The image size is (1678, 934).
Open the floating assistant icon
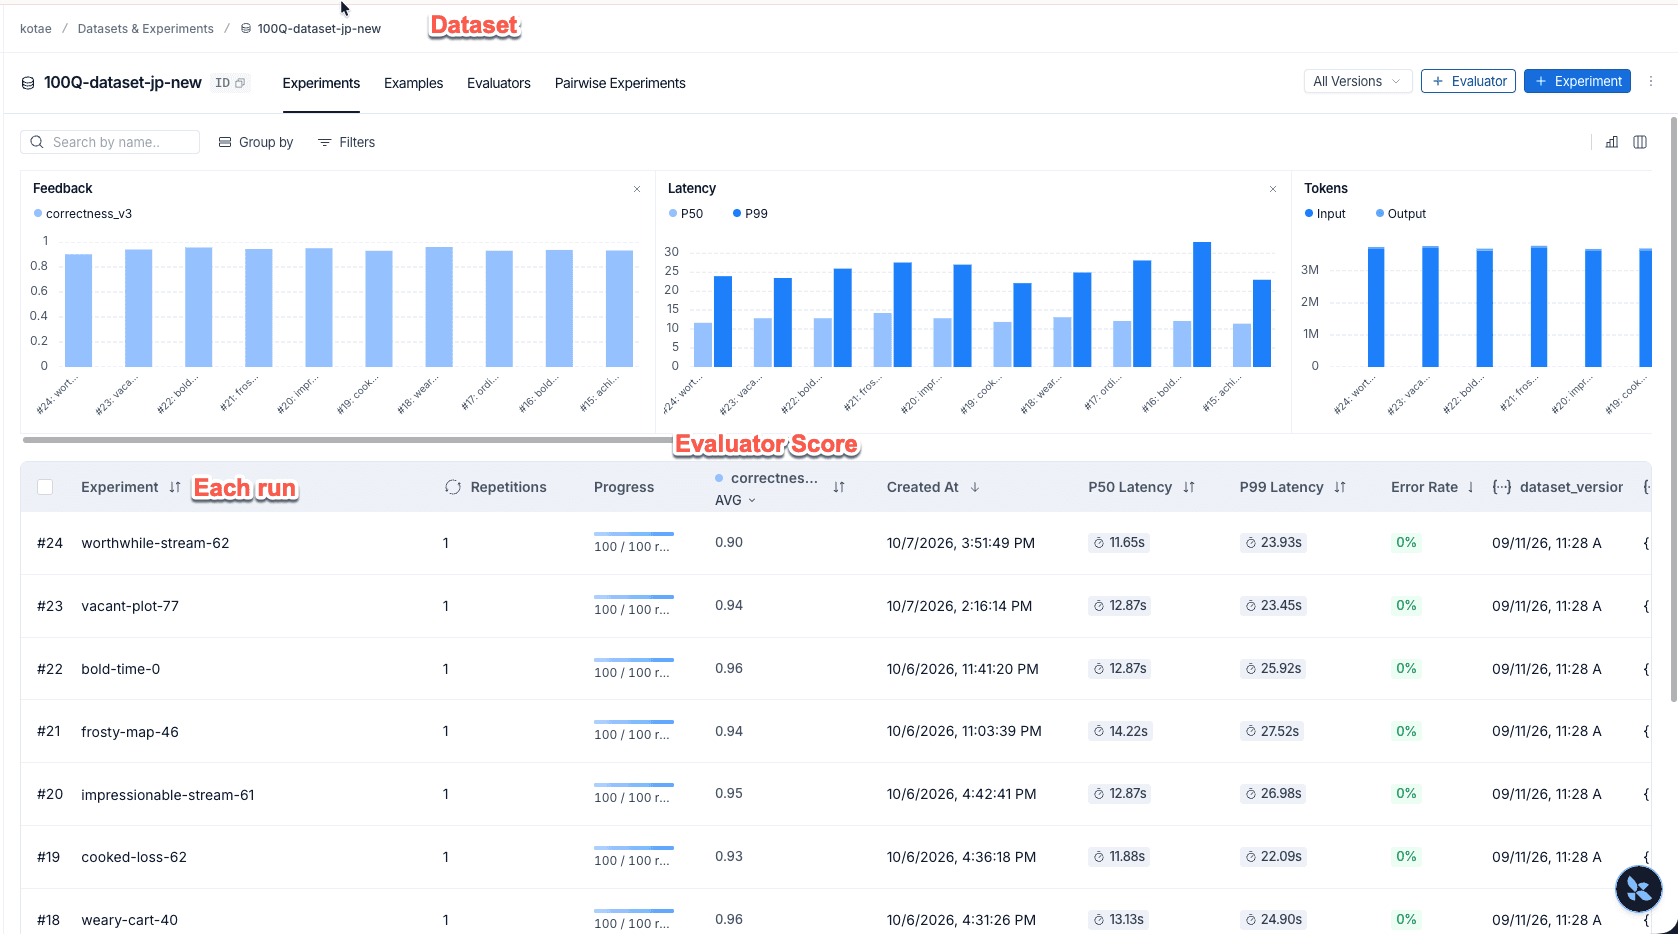click(1639, 888)
